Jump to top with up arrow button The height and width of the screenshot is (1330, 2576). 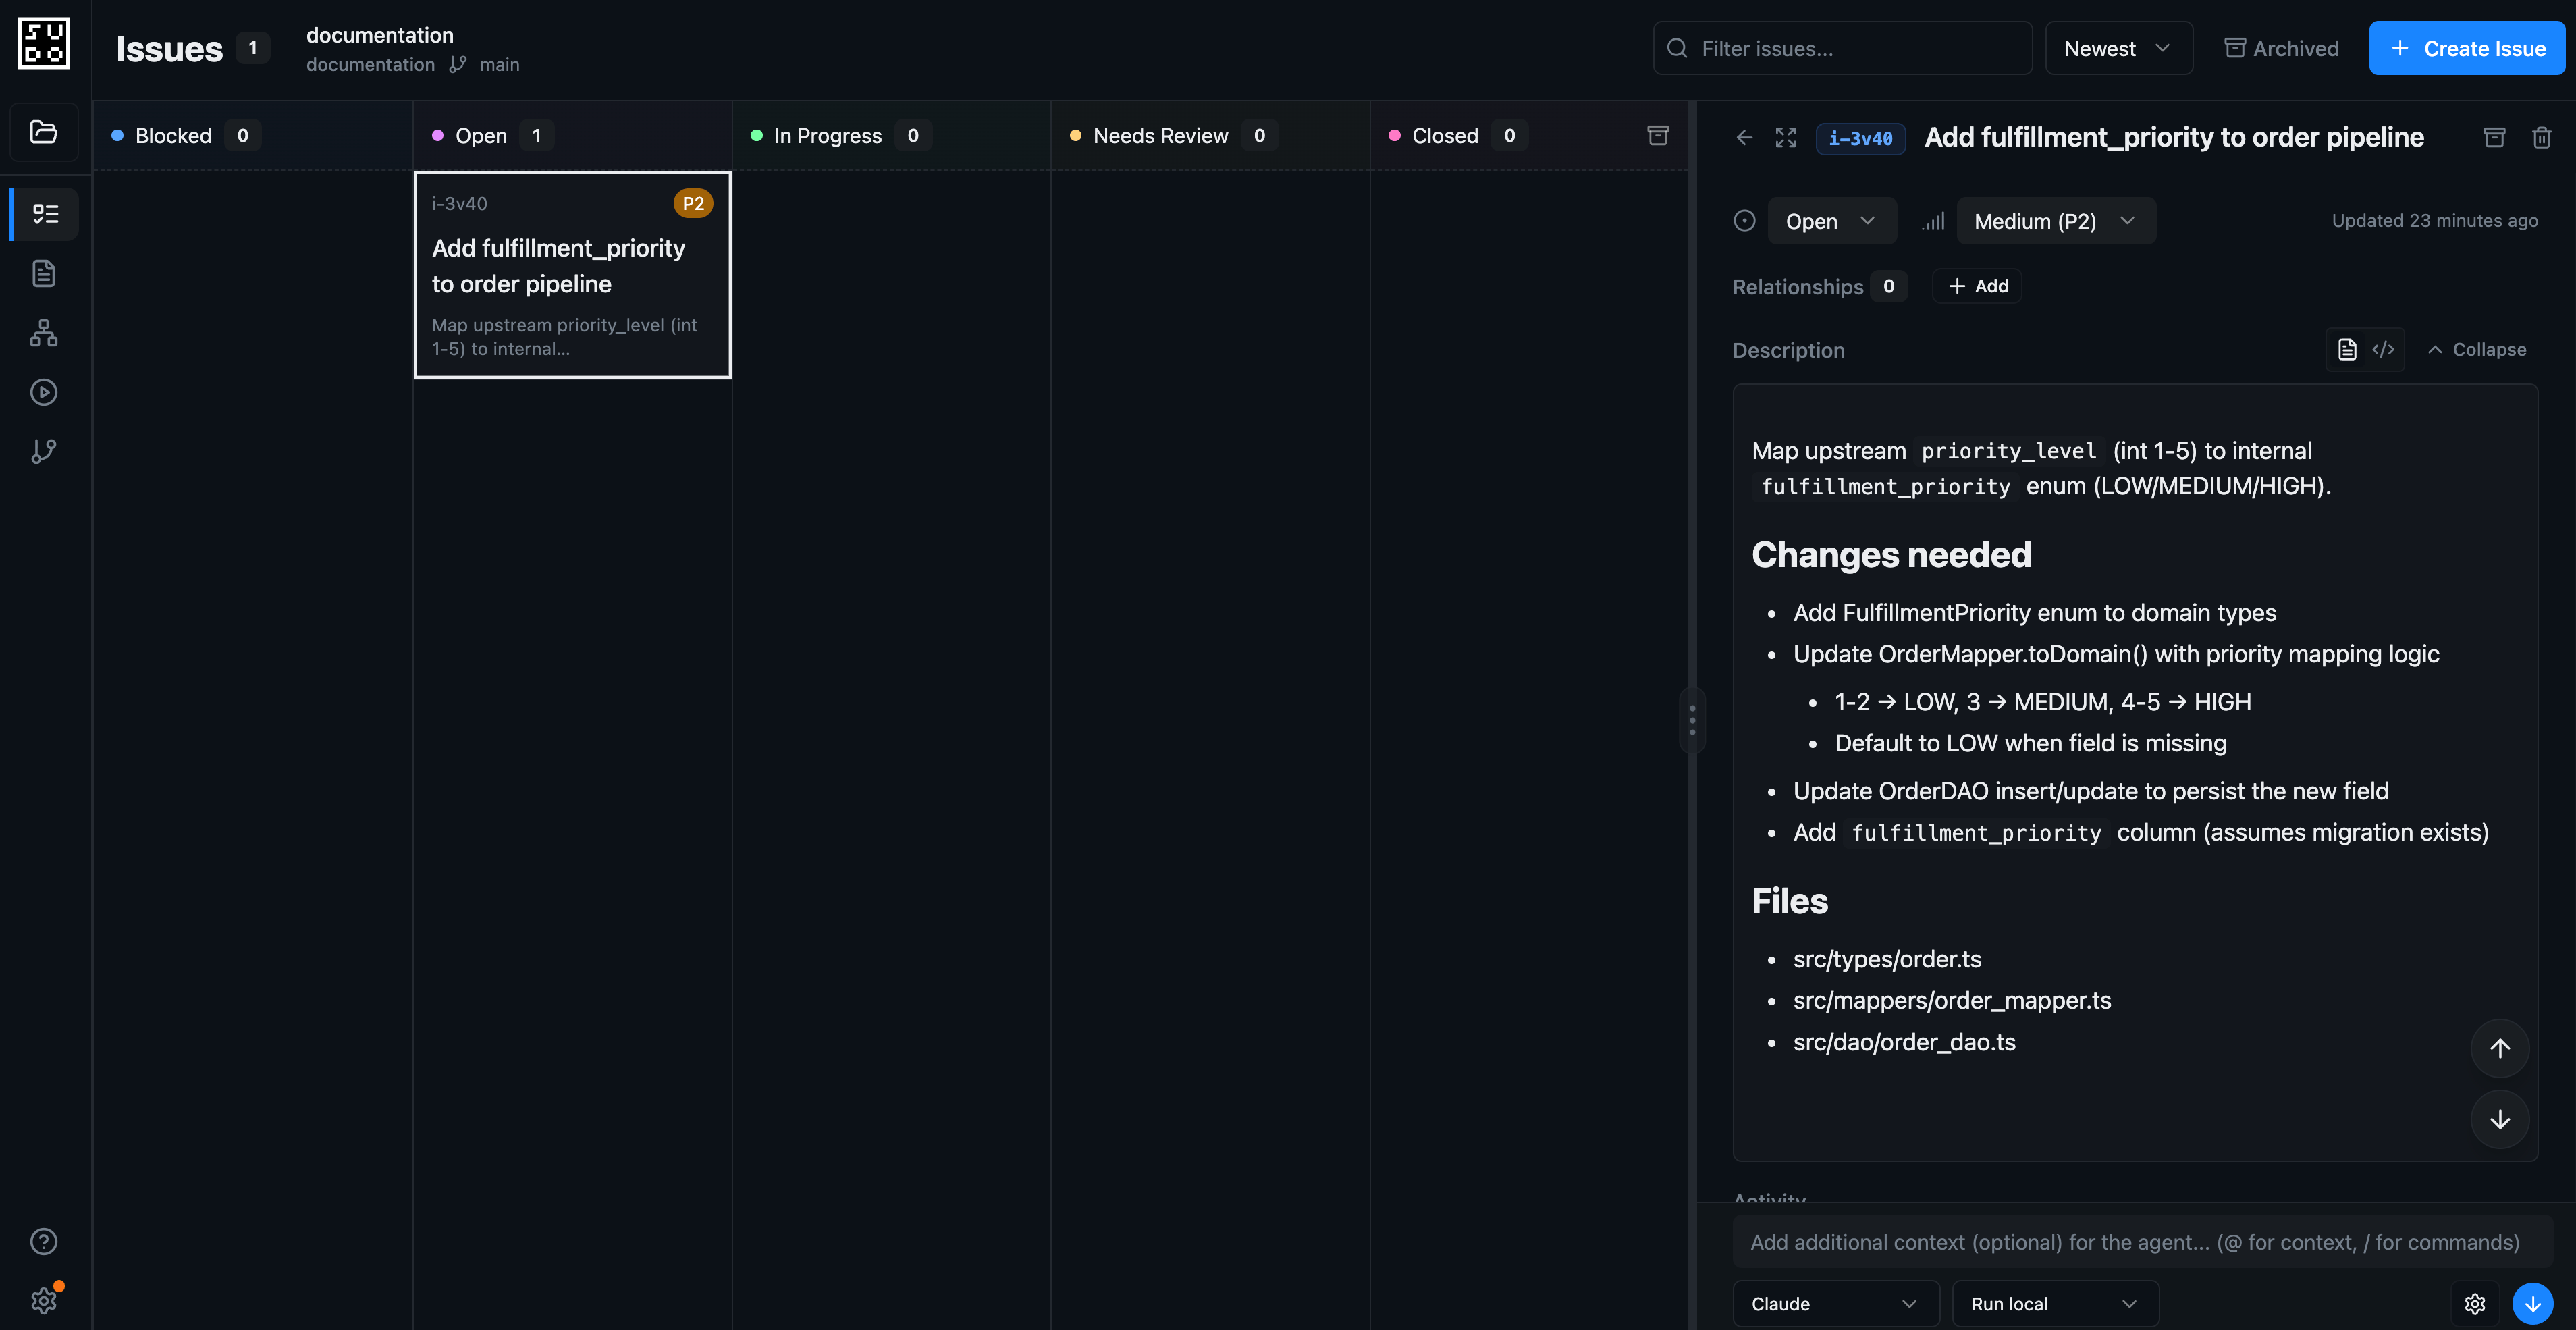pos(2500,1048)
